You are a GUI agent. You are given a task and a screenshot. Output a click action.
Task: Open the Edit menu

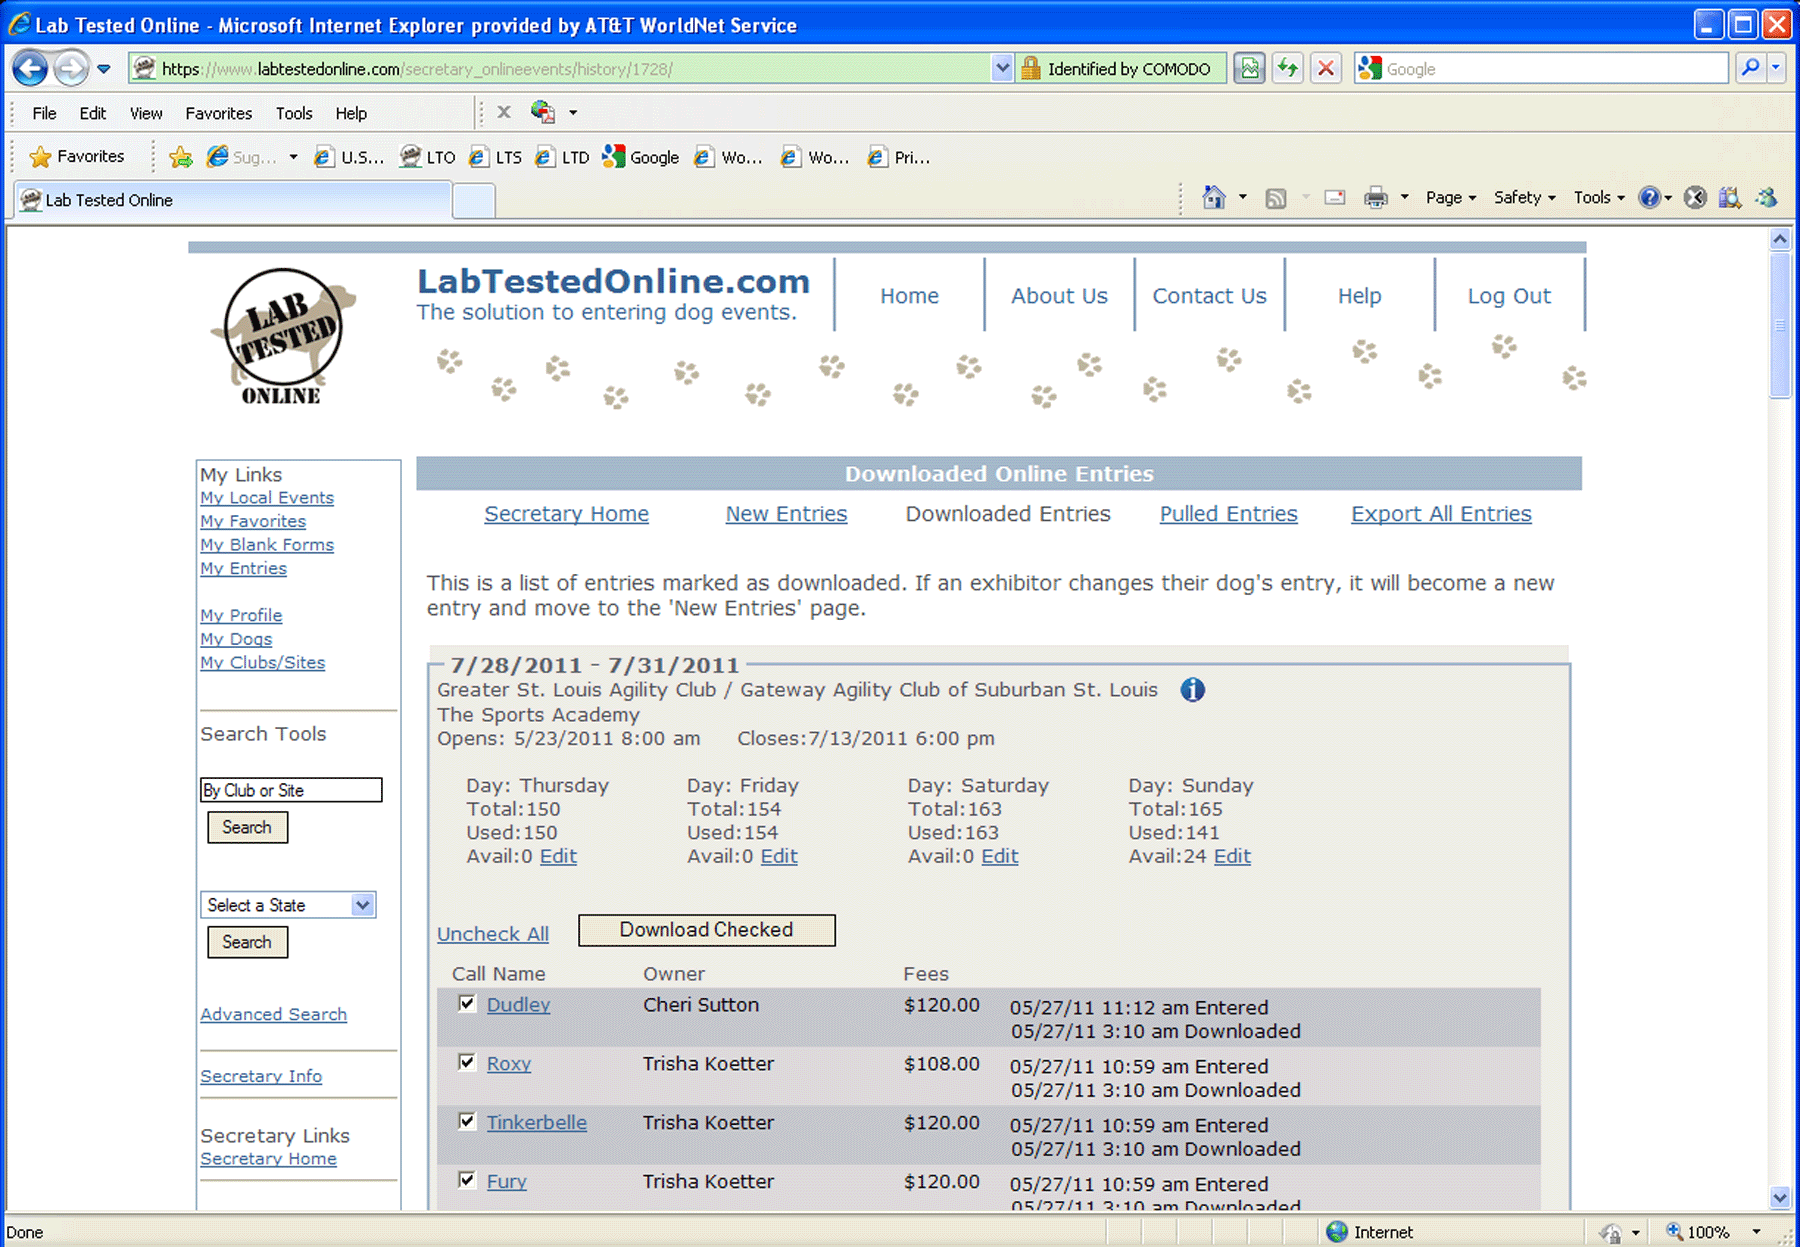[93, 113]
